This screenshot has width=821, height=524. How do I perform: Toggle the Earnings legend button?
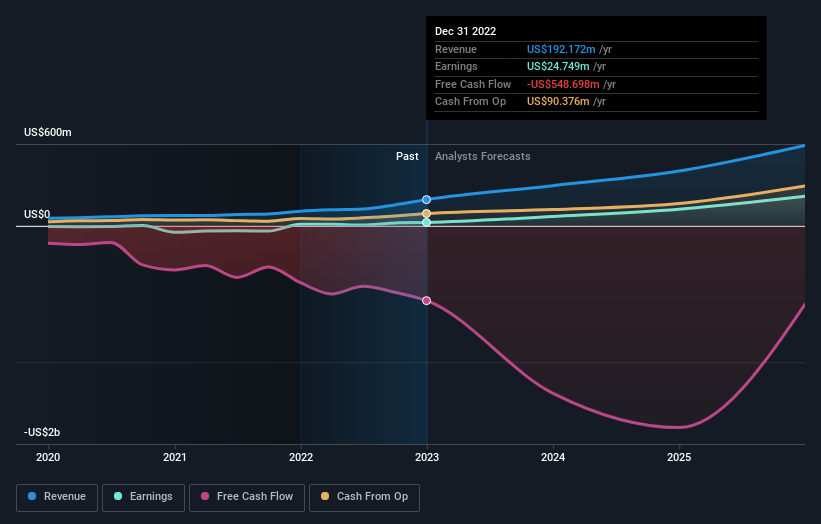[143, 497]
